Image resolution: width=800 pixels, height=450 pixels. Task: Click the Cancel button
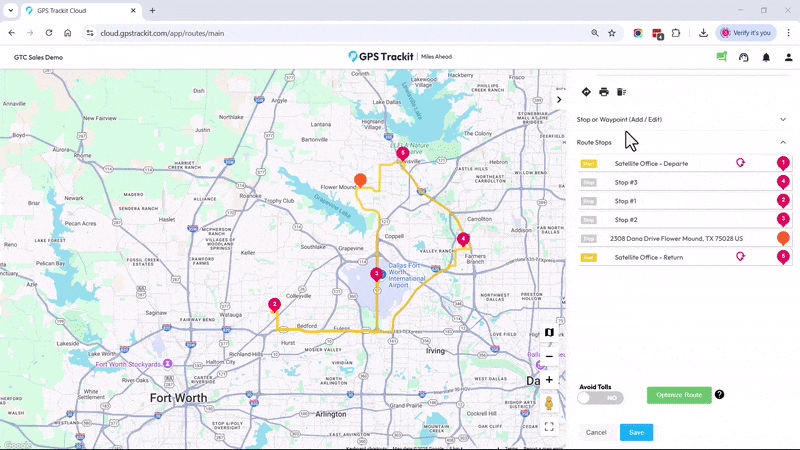(596, 432)
